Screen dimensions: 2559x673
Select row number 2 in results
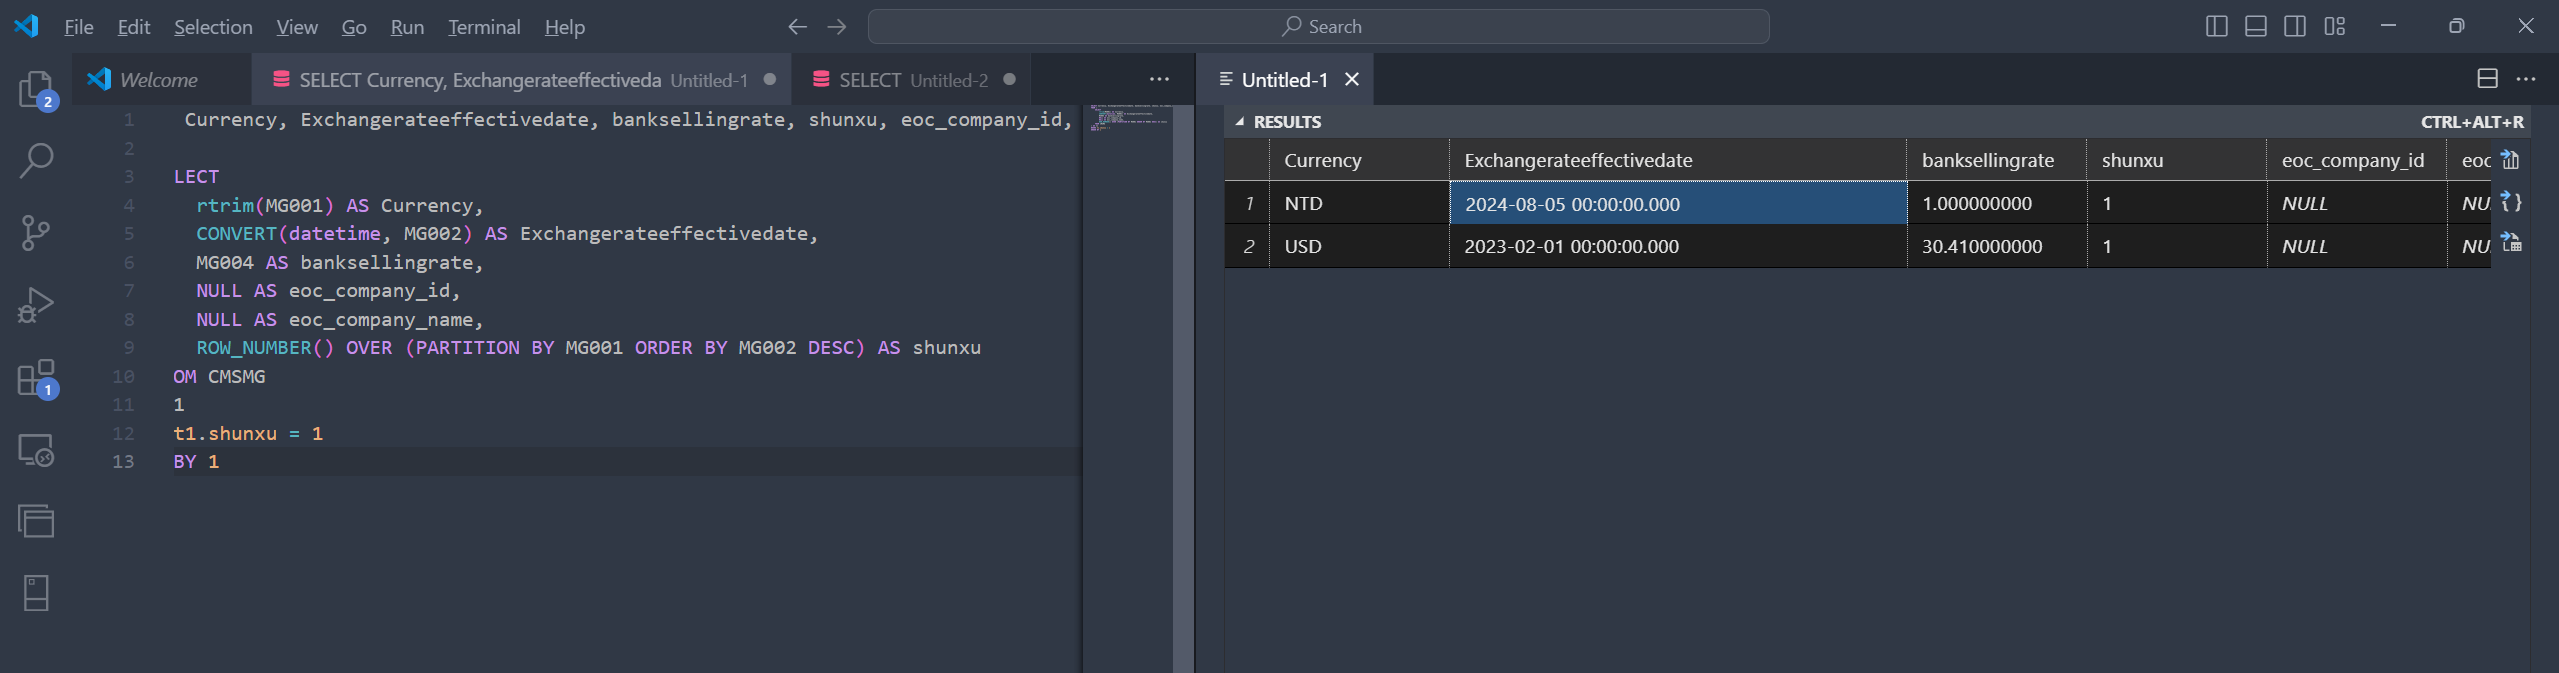(x=1248, y=246)
